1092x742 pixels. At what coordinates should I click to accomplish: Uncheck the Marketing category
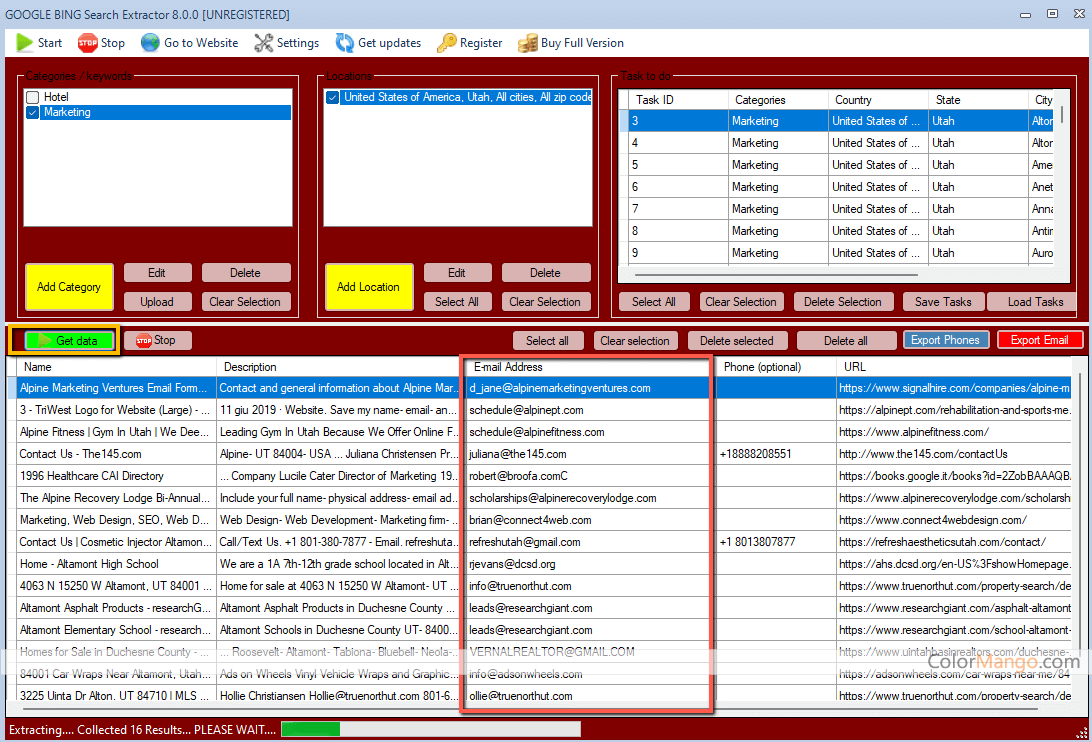point(30,112)
